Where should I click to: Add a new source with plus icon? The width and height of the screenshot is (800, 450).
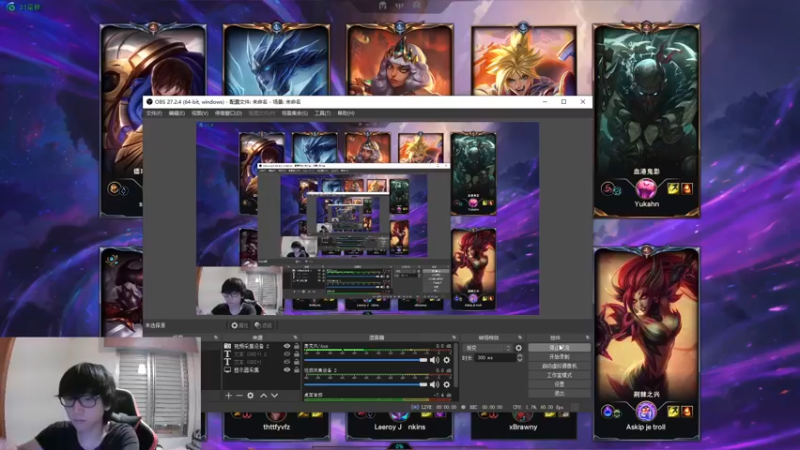click(x=229, y=395)
